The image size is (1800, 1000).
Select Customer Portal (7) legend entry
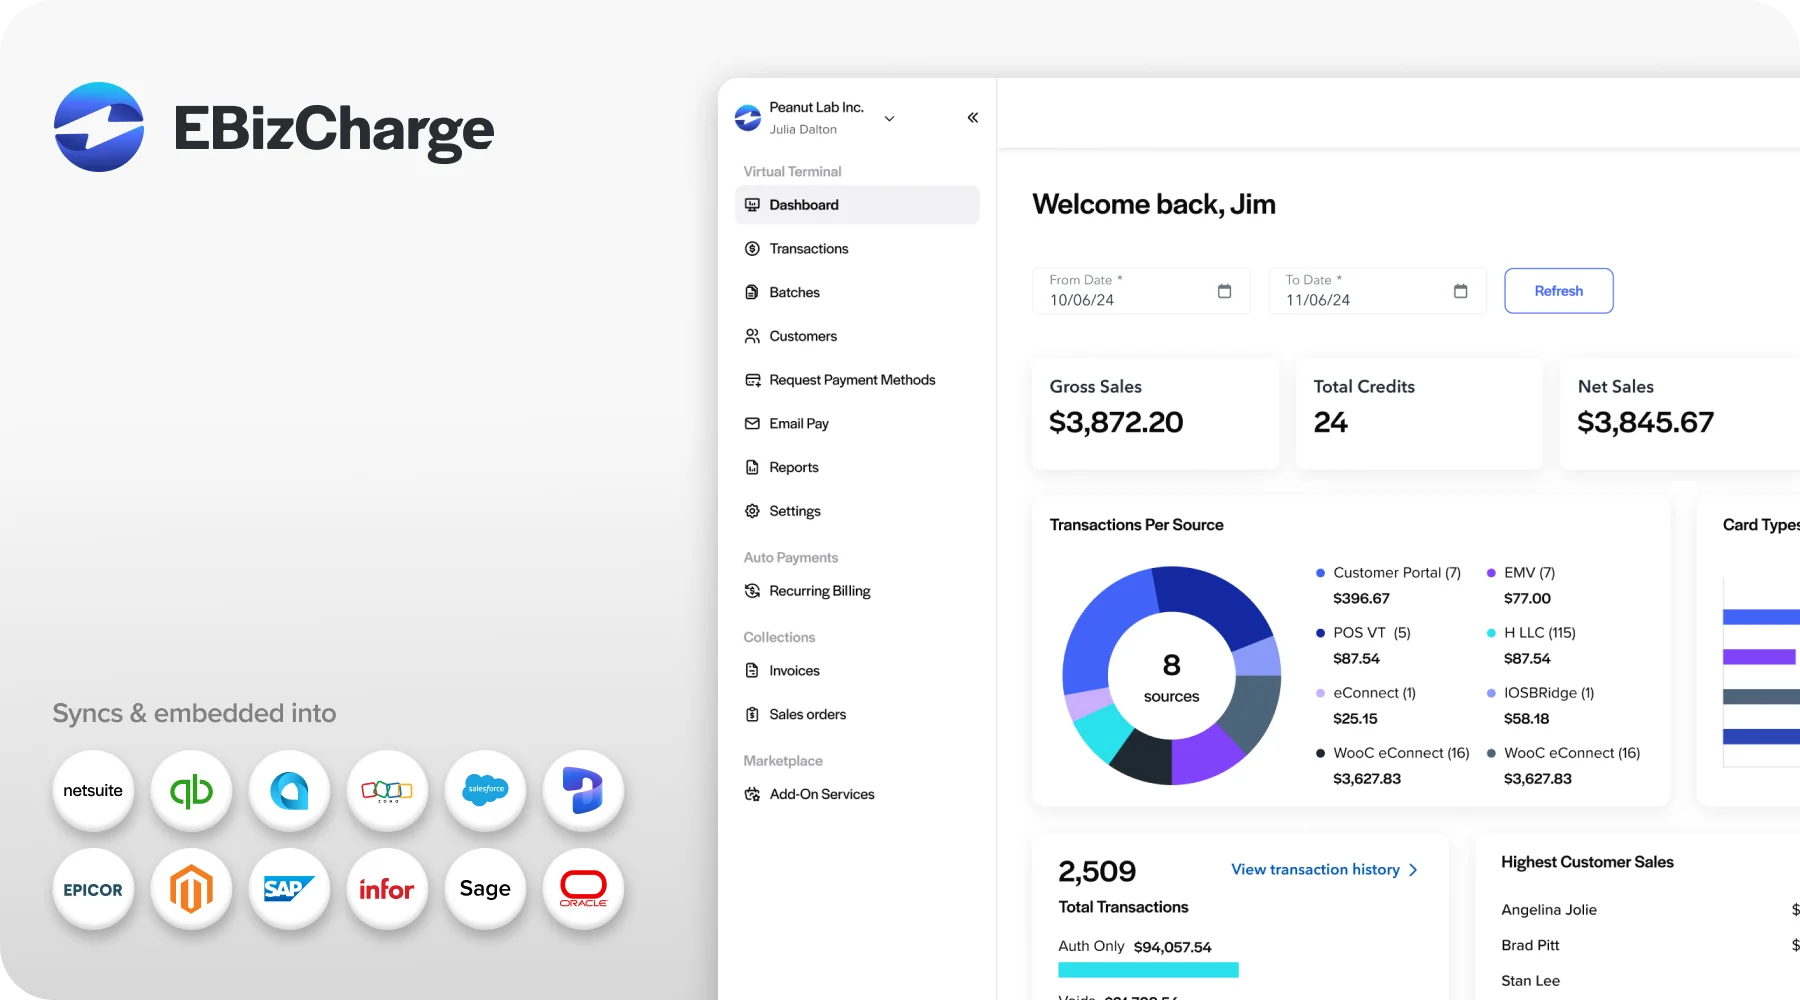coord(1388,573)
